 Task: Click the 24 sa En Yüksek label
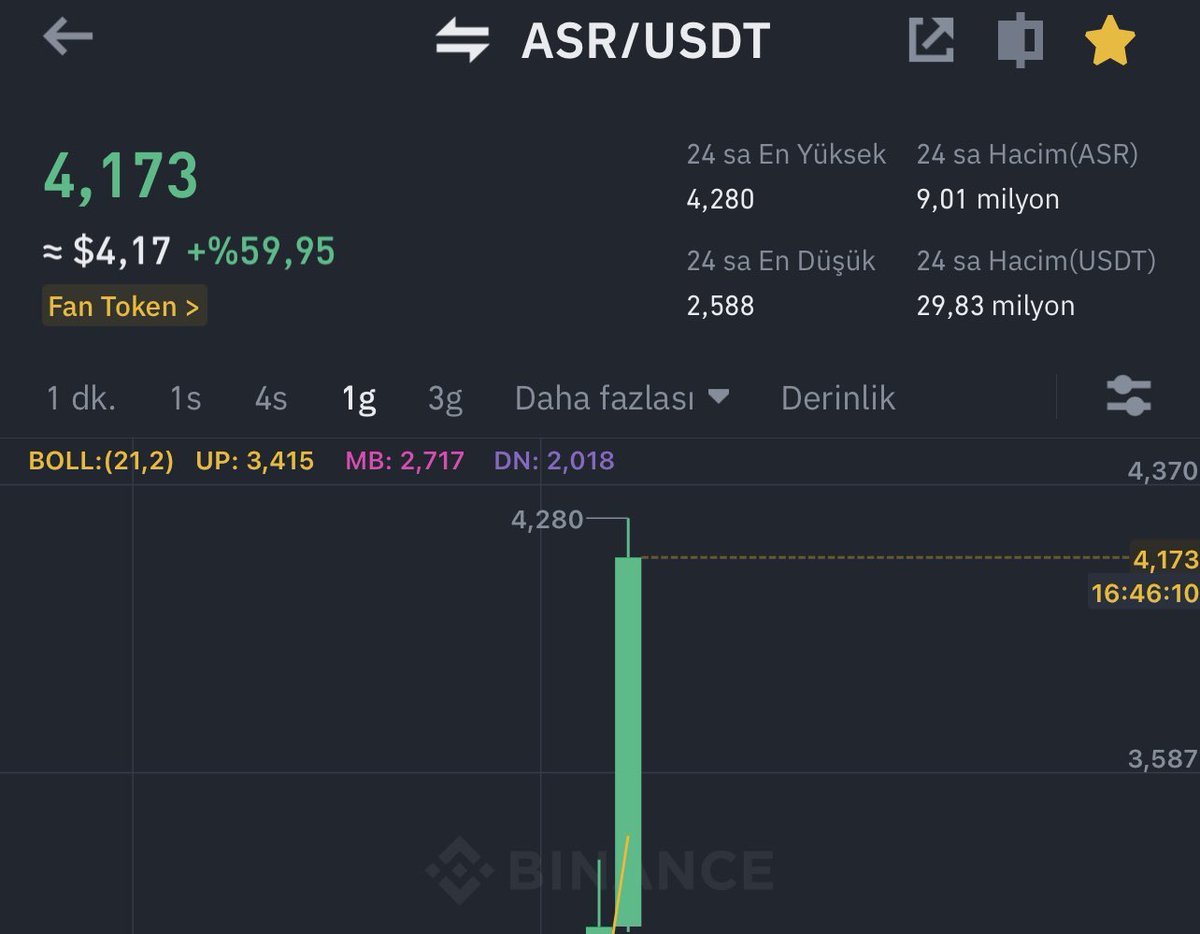coord(786,154)
